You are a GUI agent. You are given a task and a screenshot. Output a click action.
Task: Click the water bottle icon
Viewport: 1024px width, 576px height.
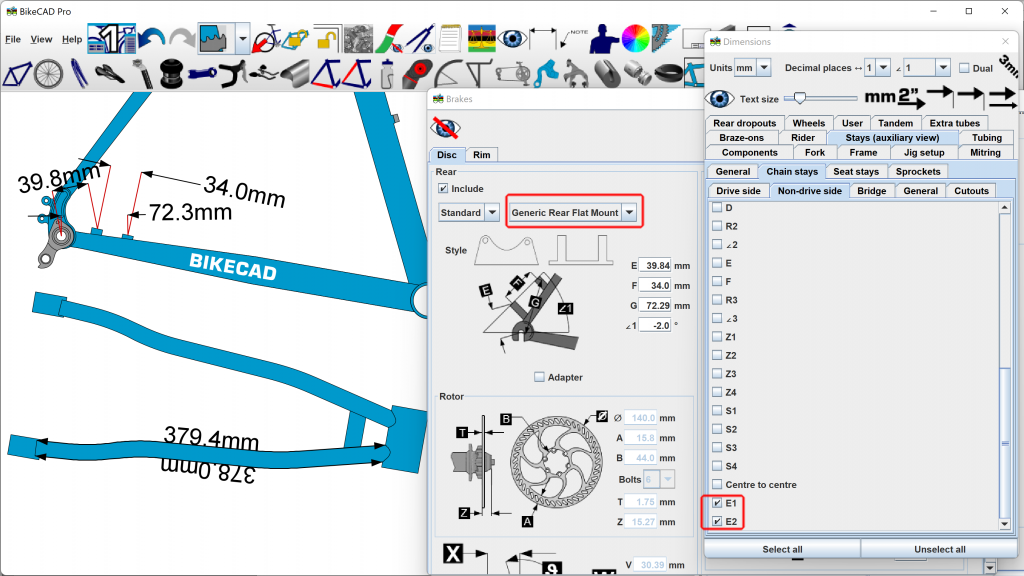click(387, 74)
